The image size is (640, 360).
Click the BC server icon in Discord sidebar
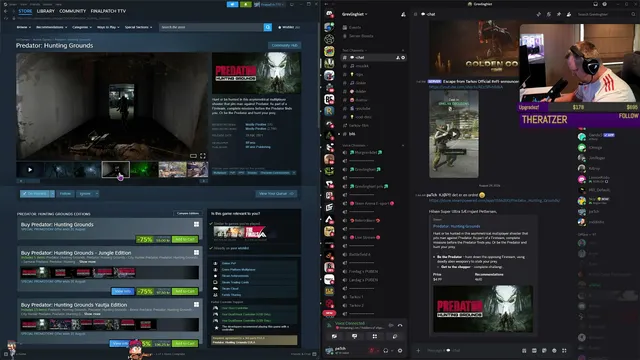point(329,99)
